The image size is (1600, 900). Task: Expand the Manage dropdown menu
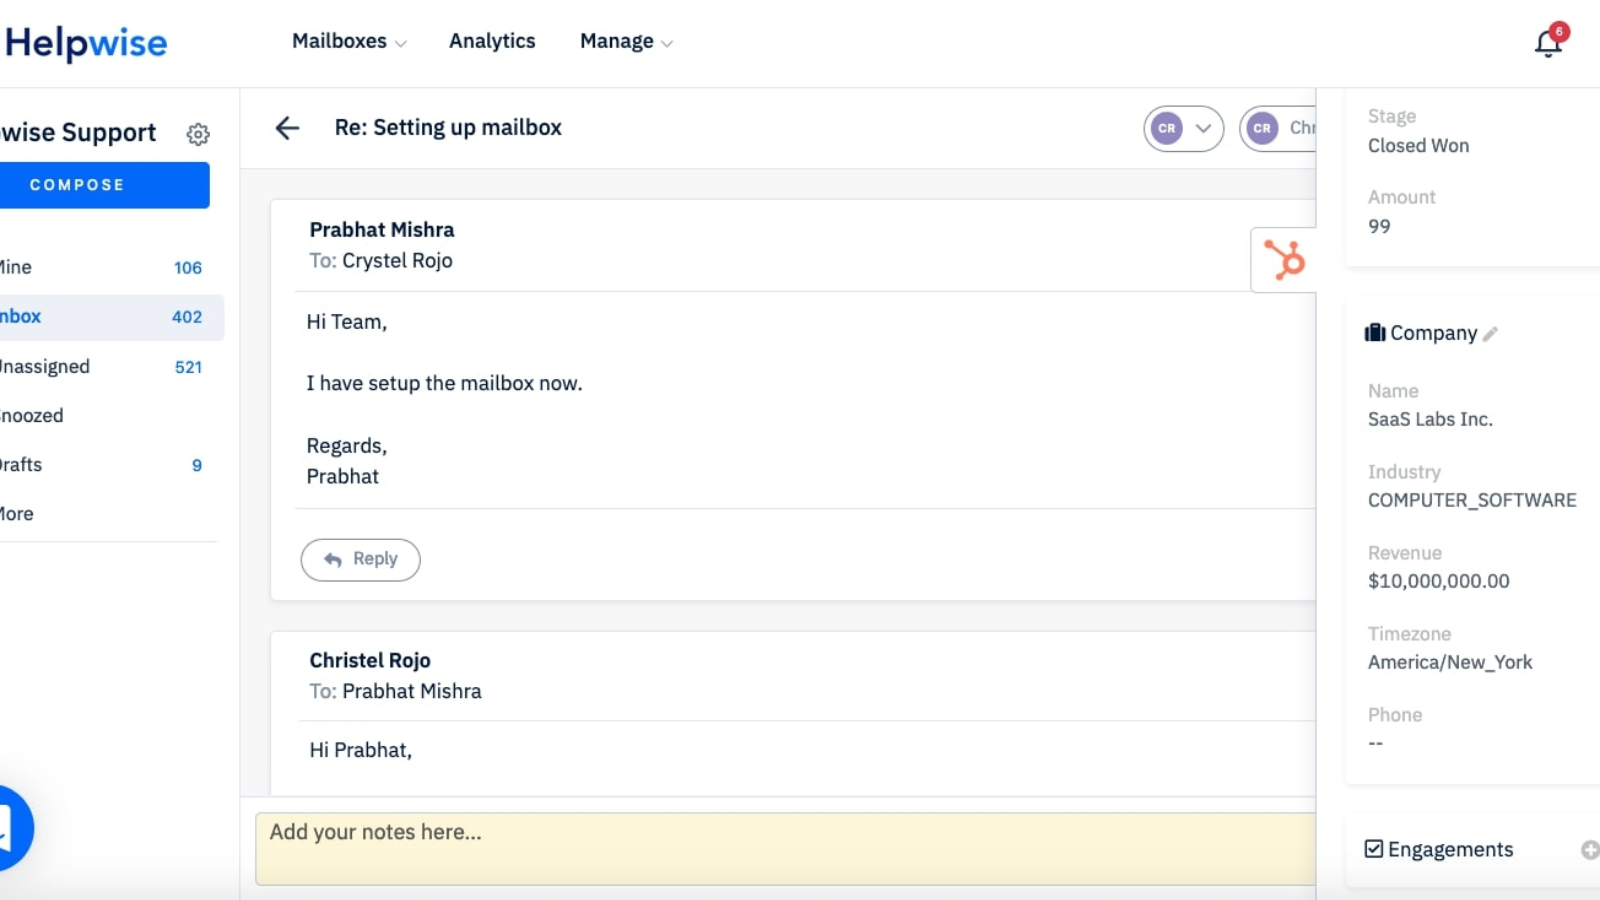click(626, 41)
